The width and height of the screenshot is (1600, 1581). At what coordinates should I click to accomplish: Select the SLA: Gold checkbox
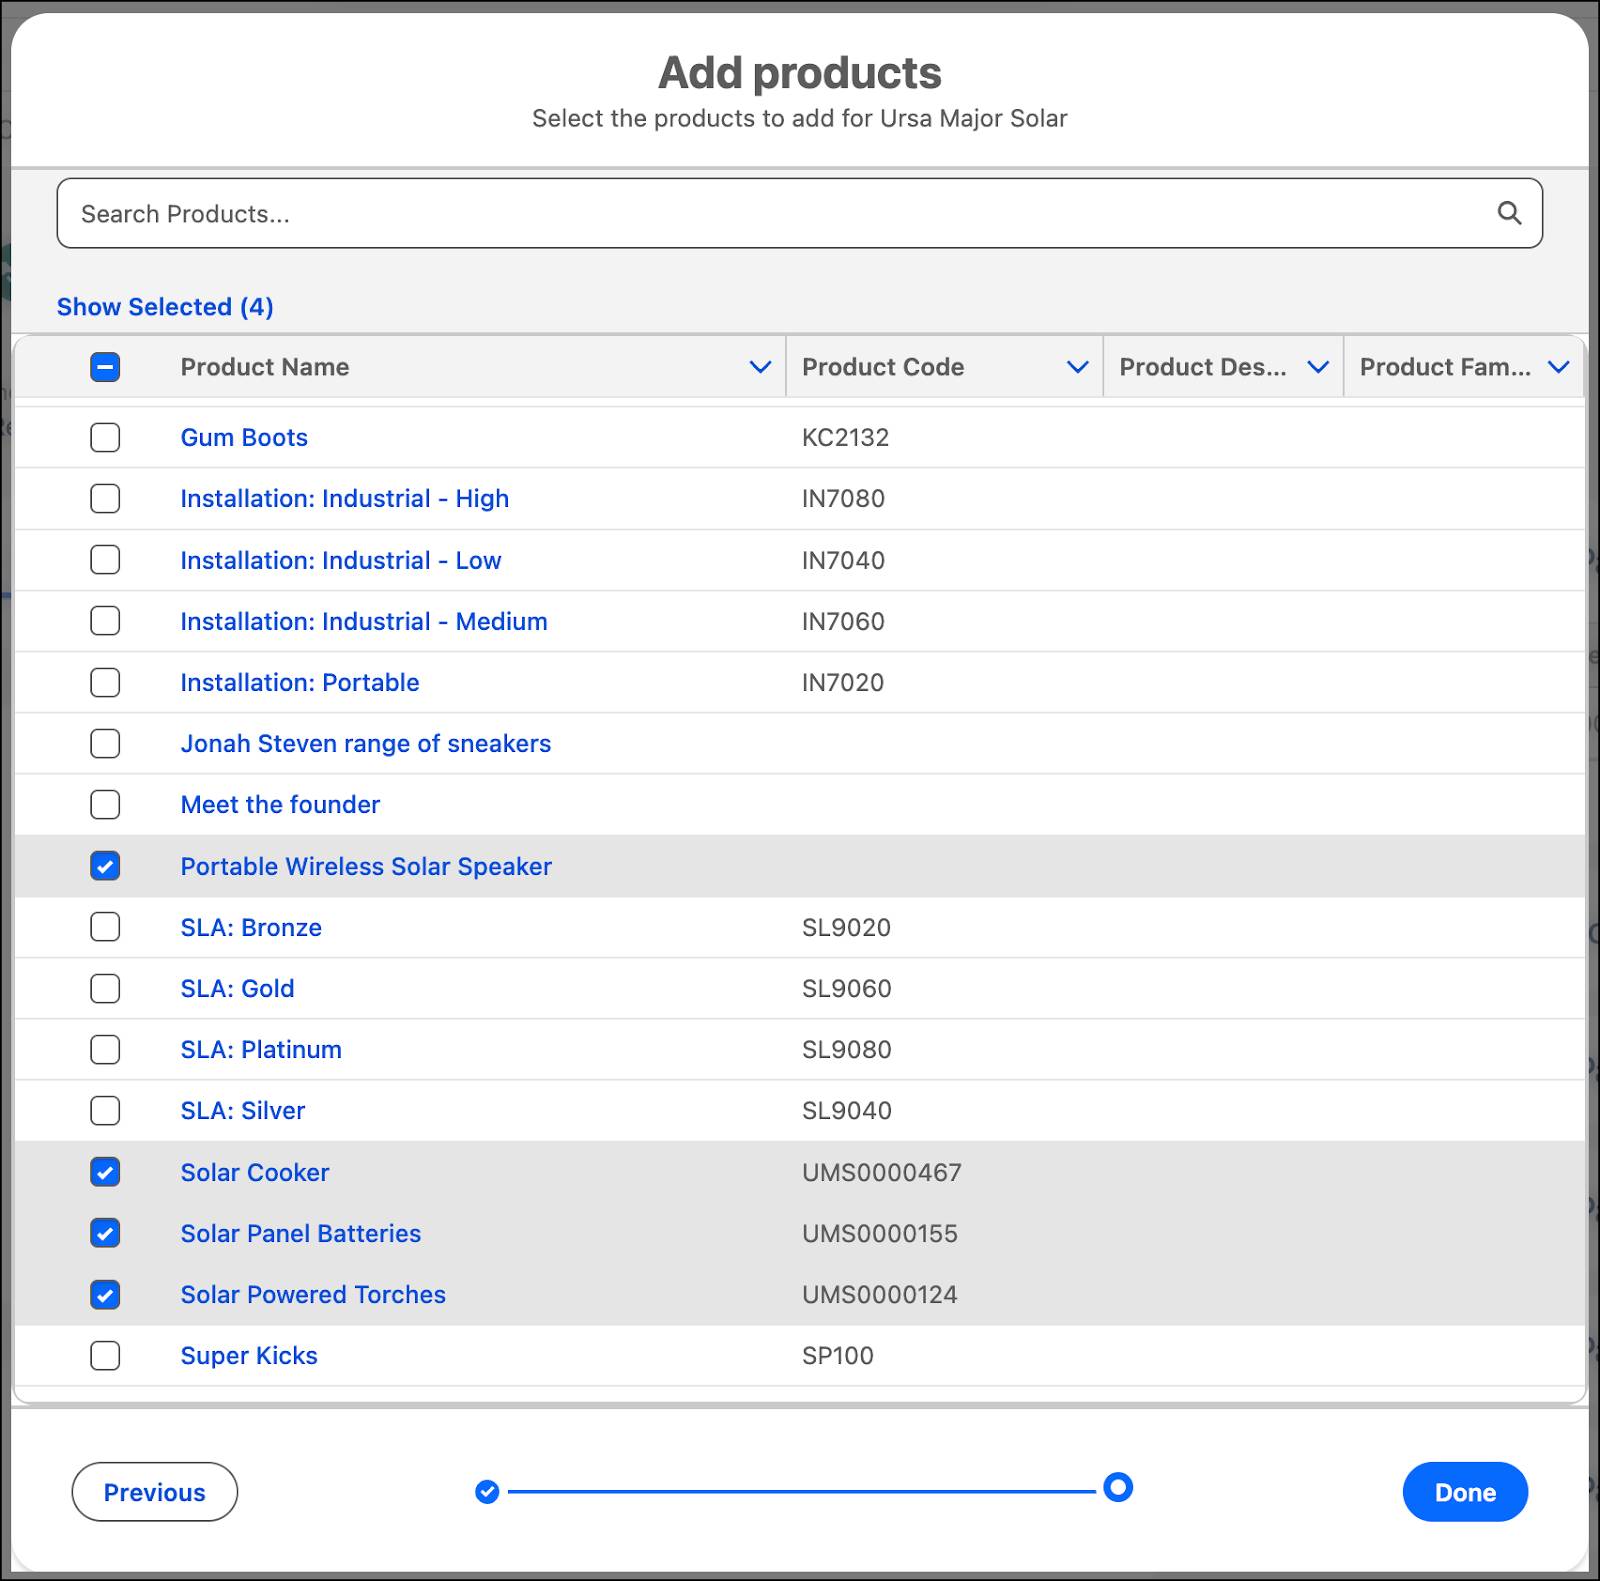(105, 988)
